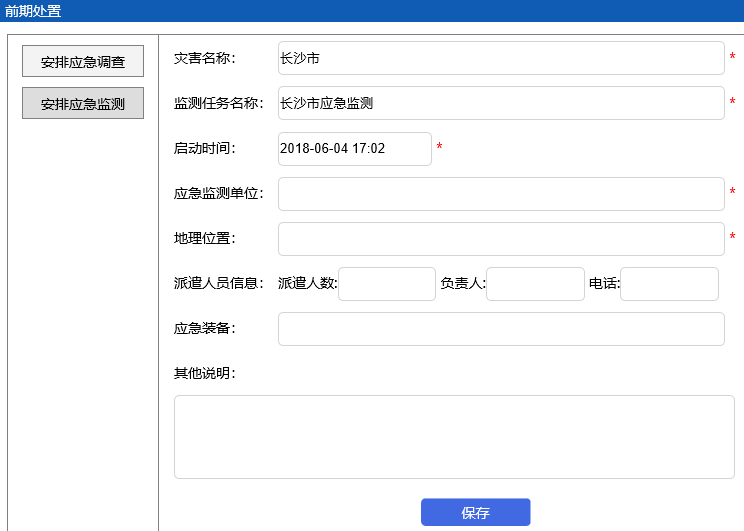Open the 启动时间 date-time field
The image size is (744, 531).
coord(354,148)
